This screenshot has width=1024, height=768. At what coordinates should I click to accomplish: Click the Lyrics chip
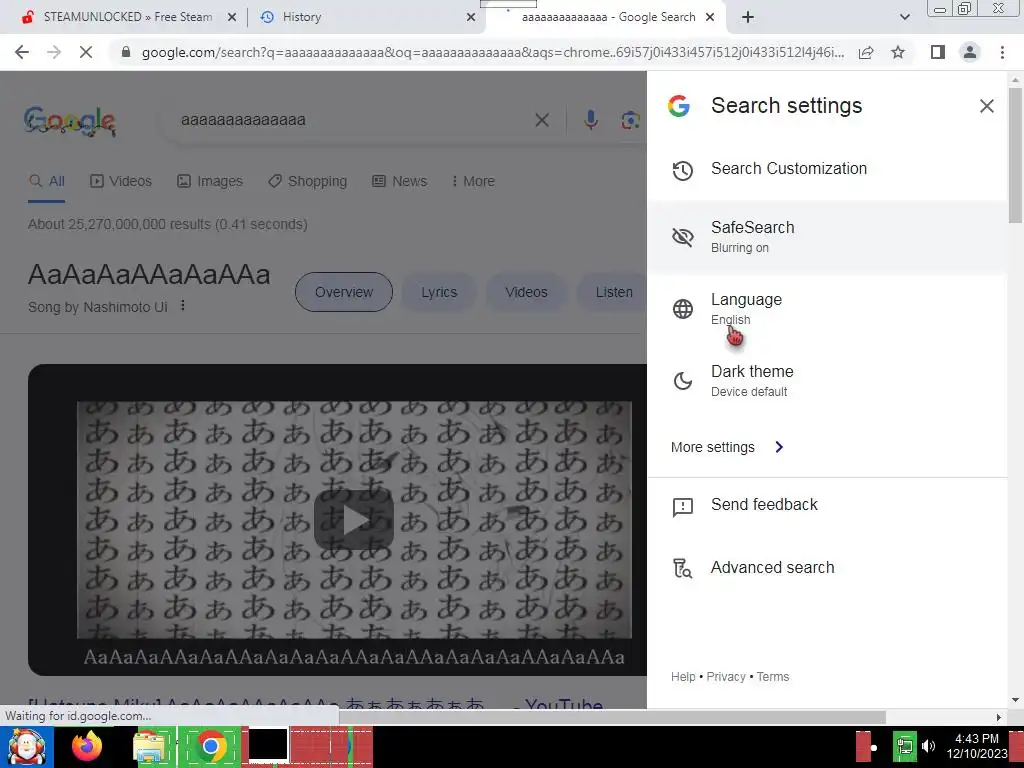point(439,292)
